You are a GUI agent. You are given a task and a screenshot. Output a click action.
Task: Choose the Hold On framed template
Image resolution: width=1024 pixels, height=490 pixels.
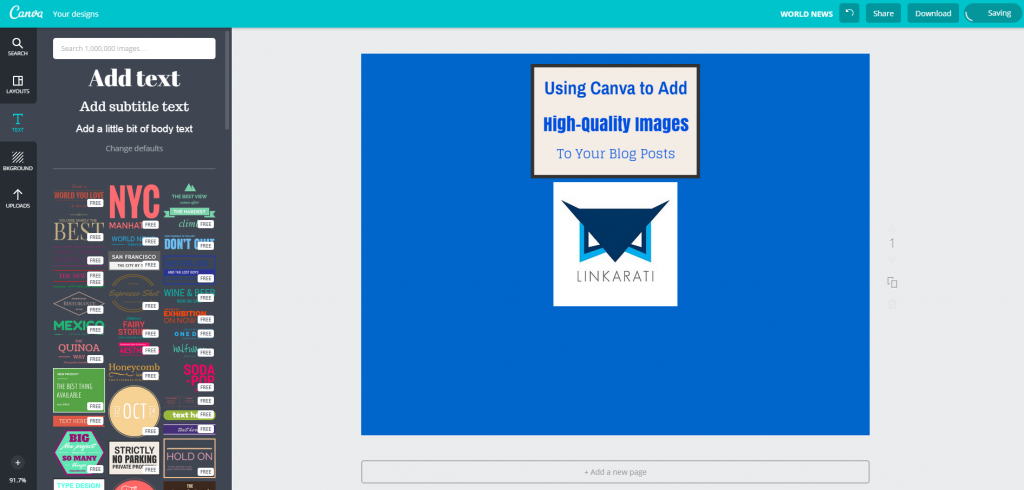coord(189,458)
